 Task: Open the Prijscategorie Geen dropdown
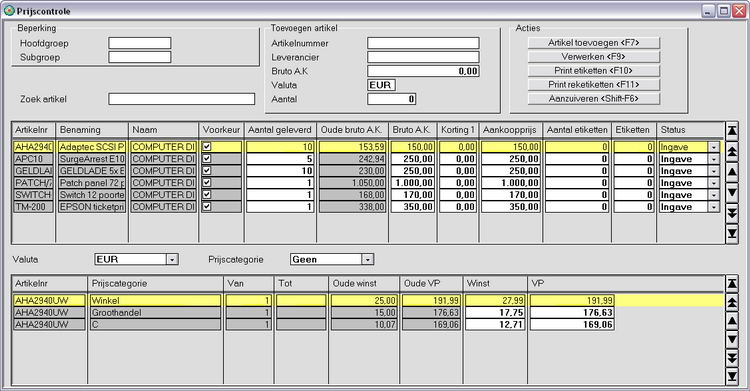click(x=367, y=259)
